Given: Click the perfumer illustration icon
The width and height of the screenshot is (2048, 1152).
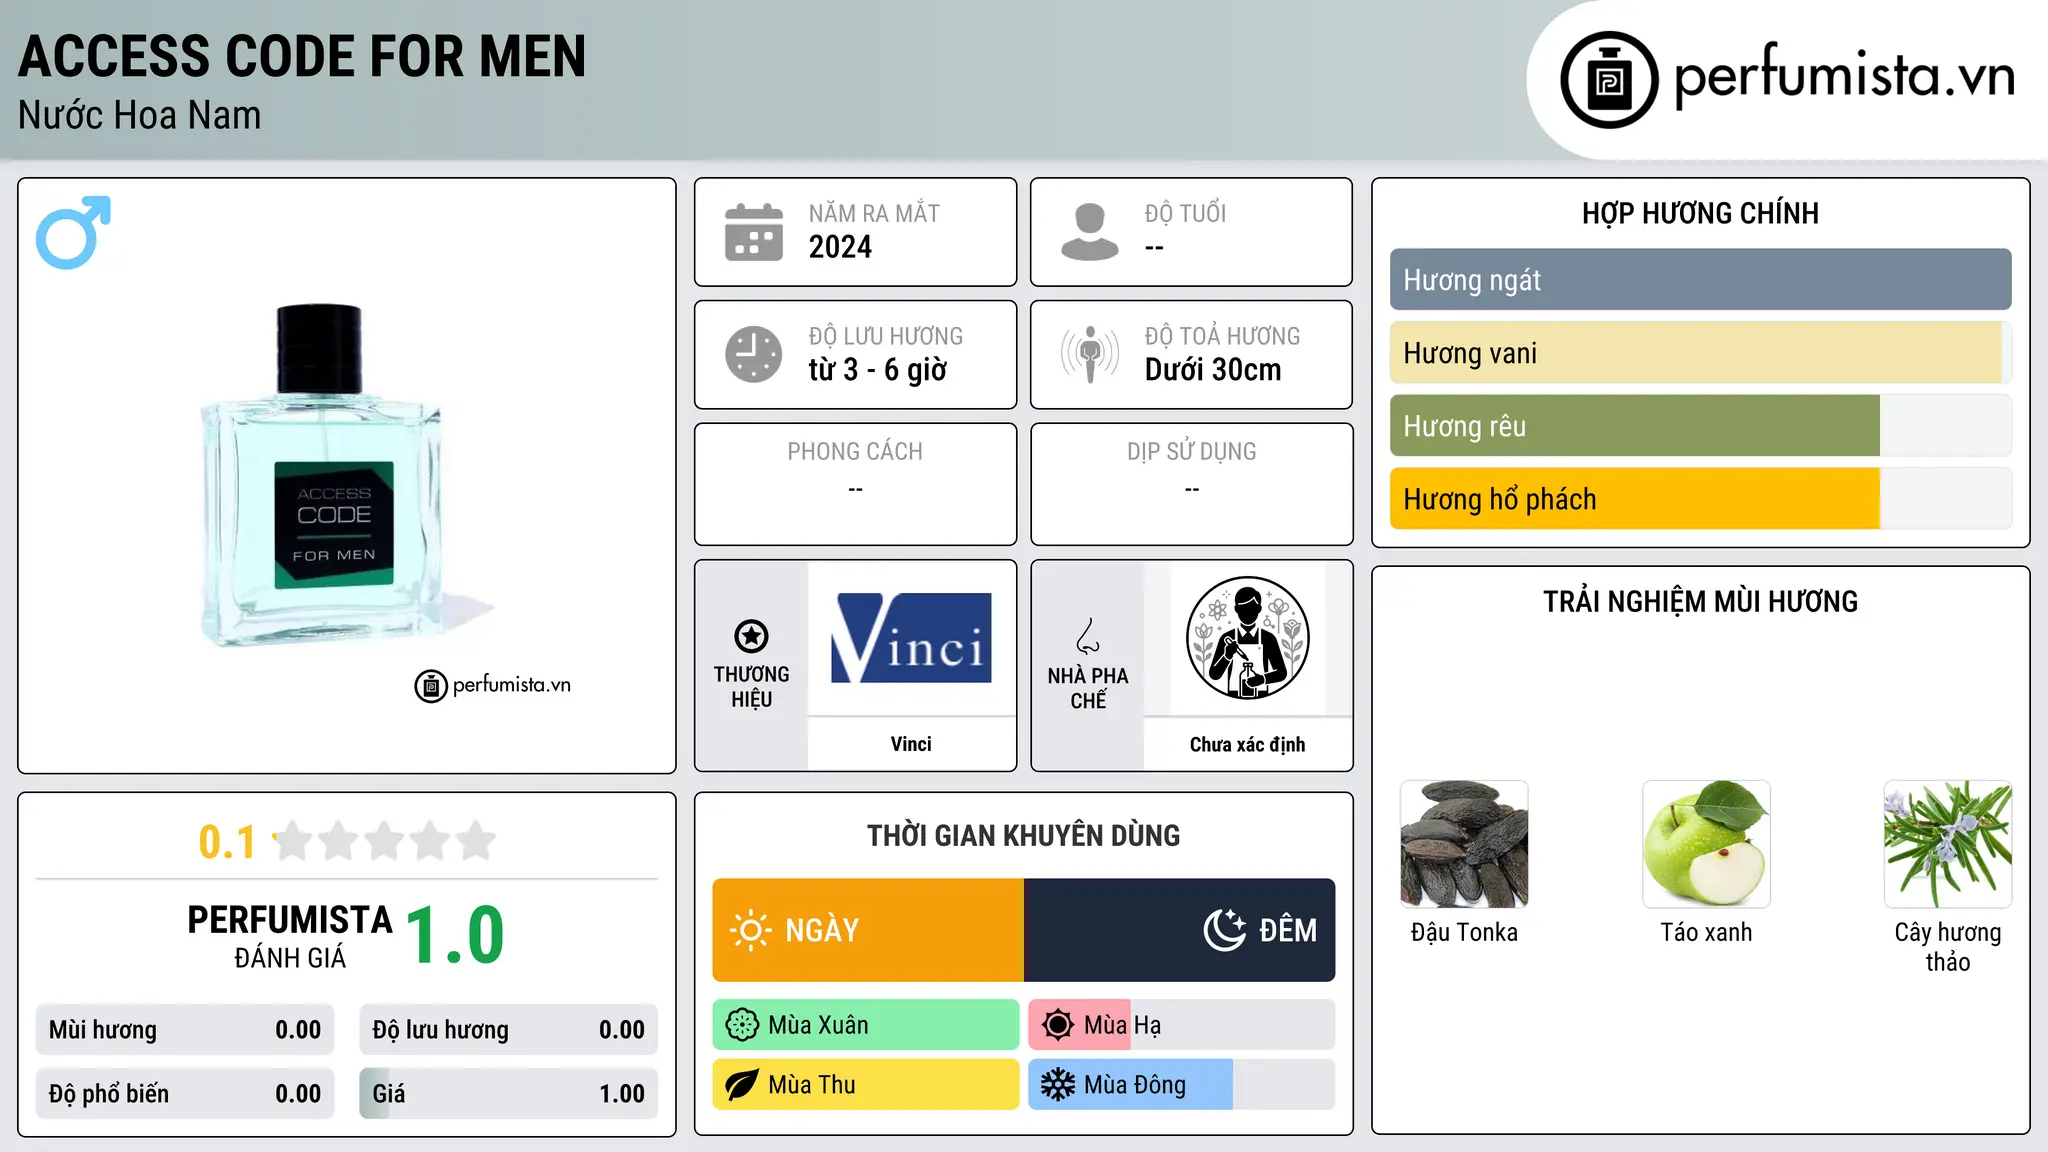Looking at the screenshot, I should click(1247, 638).
